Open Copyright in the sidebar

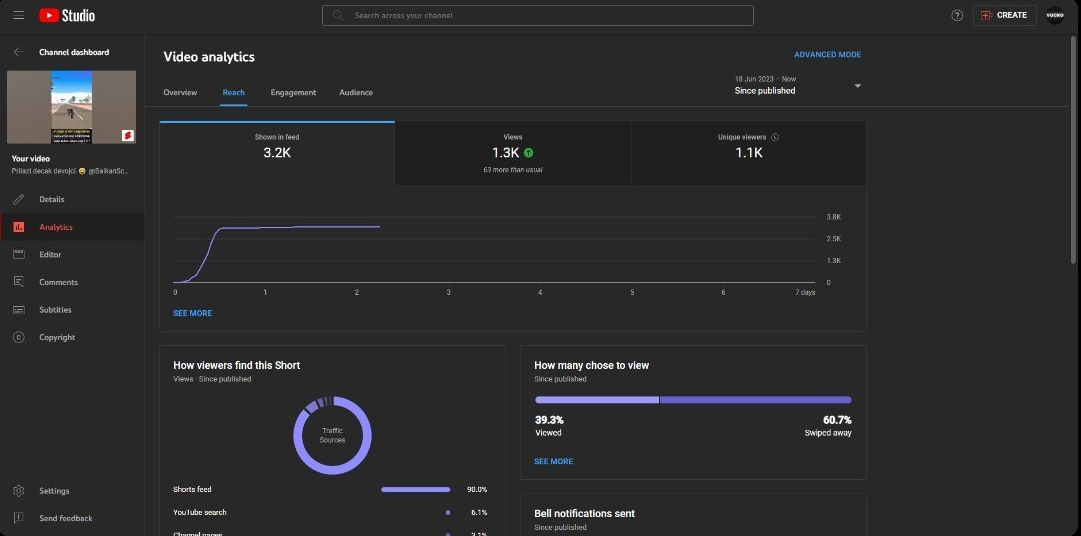pyautogui.click(x=57, y=337)
